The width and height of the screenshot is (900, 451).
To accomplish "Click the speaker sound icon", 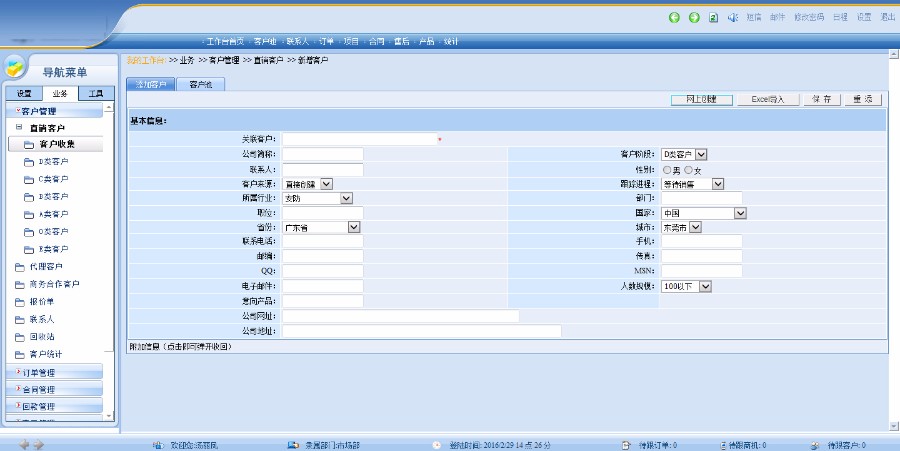I will point(732,17).
